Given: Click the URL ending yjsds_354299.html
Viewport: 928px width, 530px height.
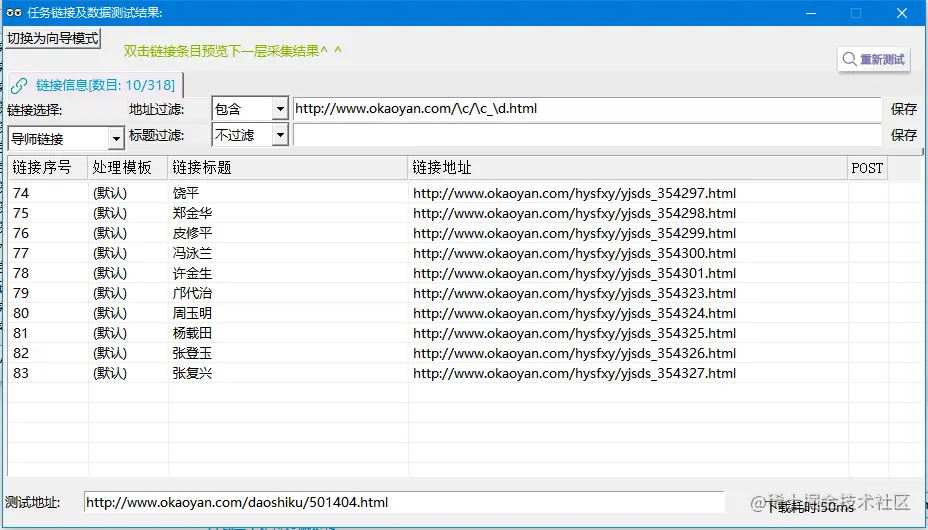Looking at the screenshot, I should click(x=575, y=234).
